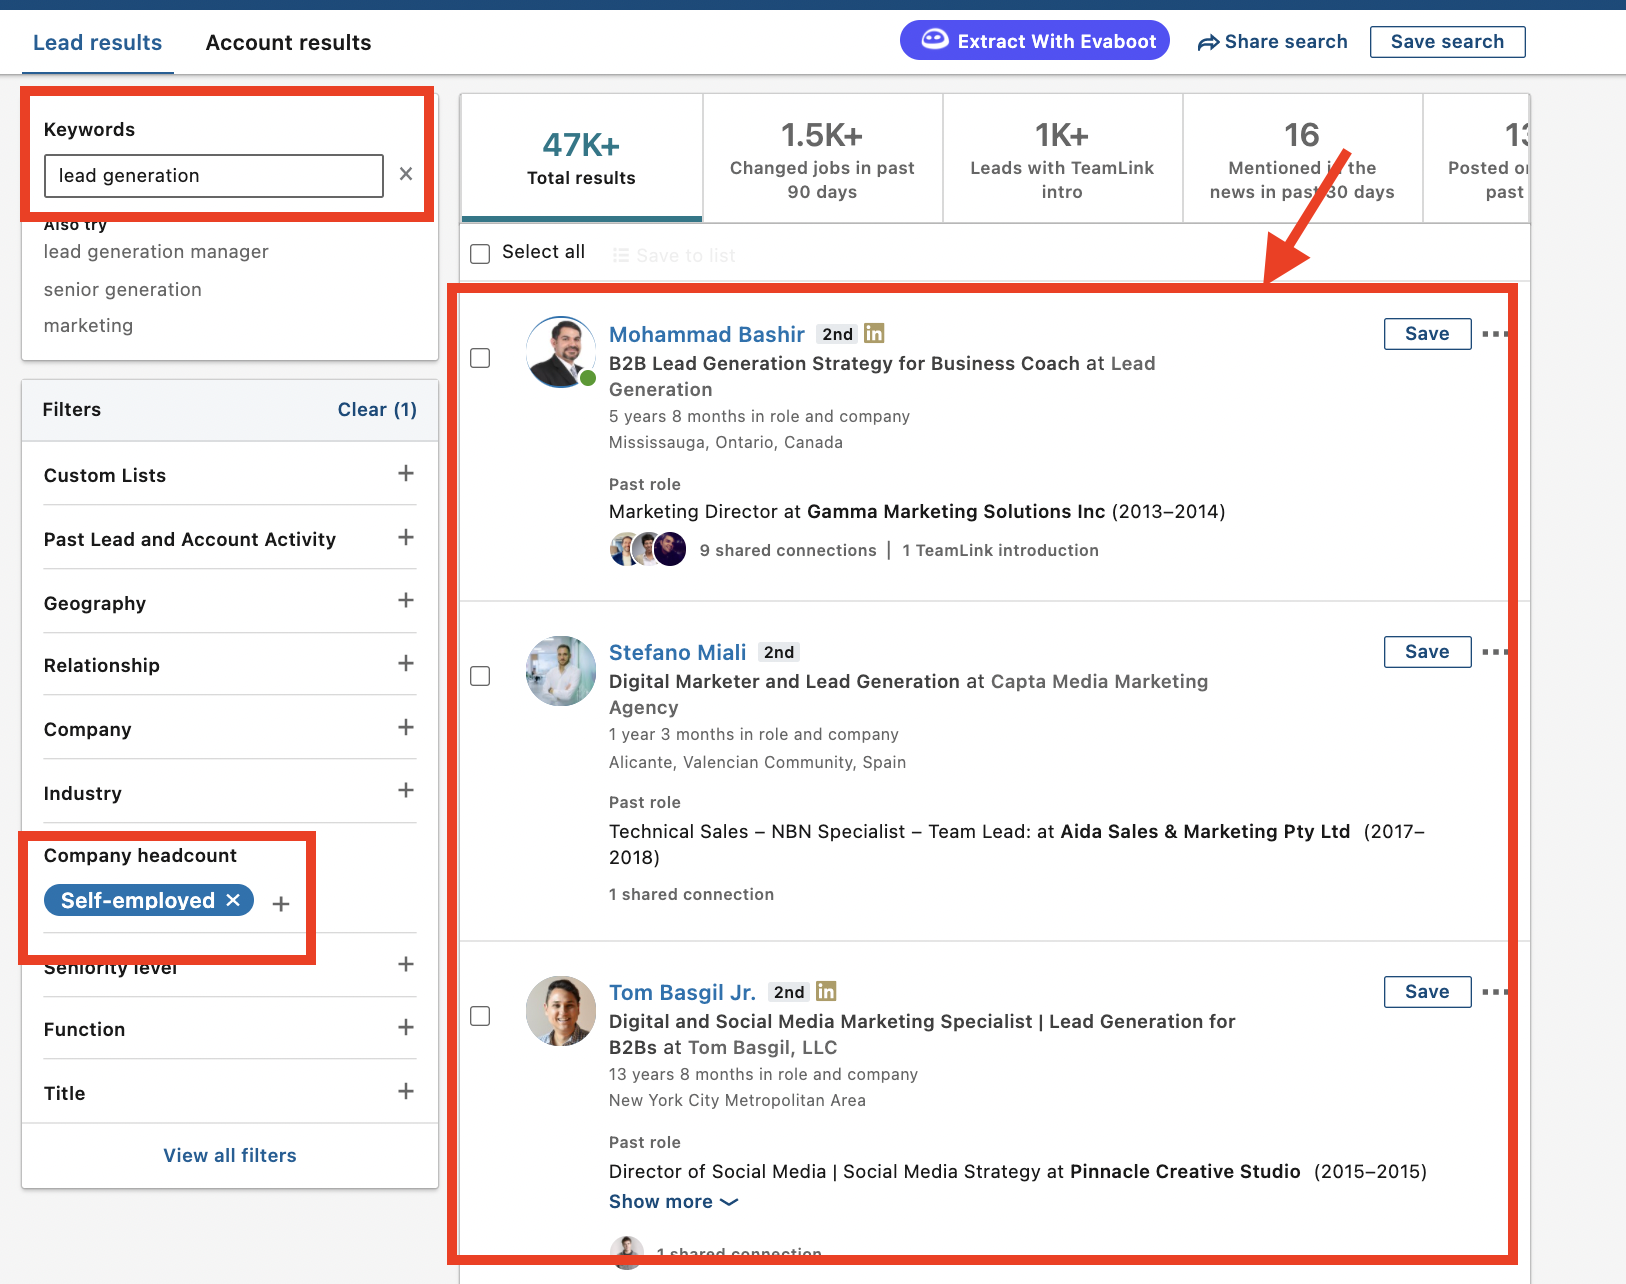This screenshot has width=1626, height=1284.
Task: Click LinkedIn badge next to Mohammad Bashir
Action: (x=874, y=333)
